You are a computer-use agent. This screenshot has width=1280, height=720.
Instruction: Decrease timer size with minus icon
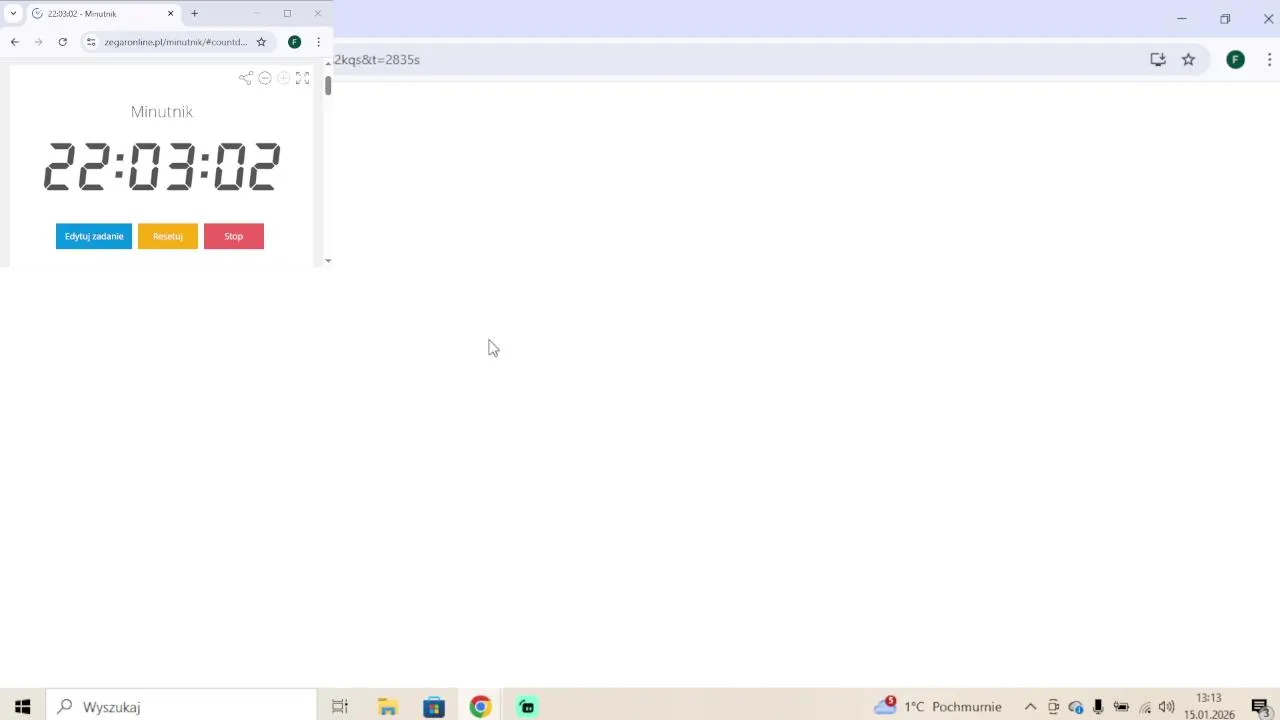click(265, 78)
